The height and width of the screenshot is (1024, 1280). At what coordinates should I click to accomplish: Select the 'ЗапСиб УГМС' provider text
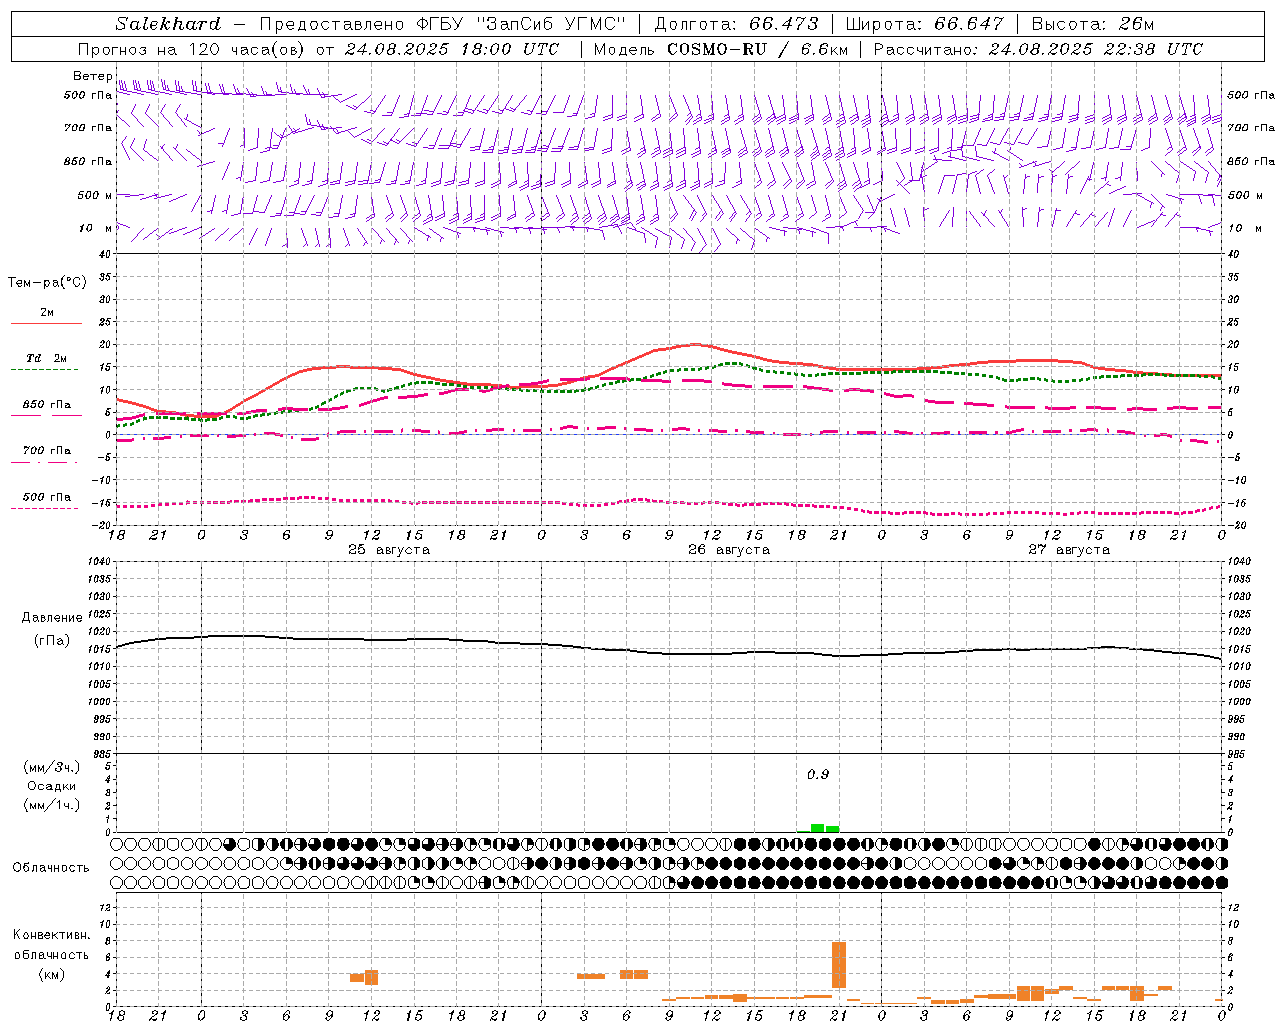551,24
